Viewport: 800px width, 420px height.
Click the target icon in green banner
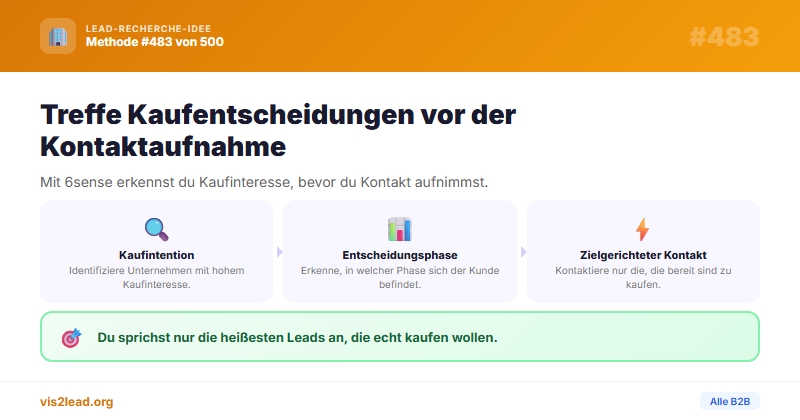tap(71, 337)
